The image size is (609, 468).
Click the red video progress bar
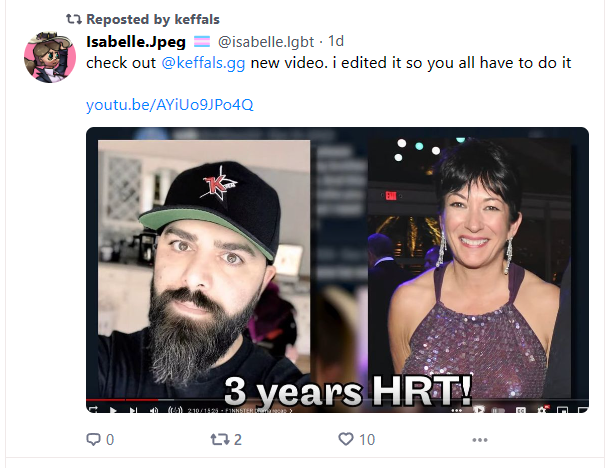[x=122, y=400]
